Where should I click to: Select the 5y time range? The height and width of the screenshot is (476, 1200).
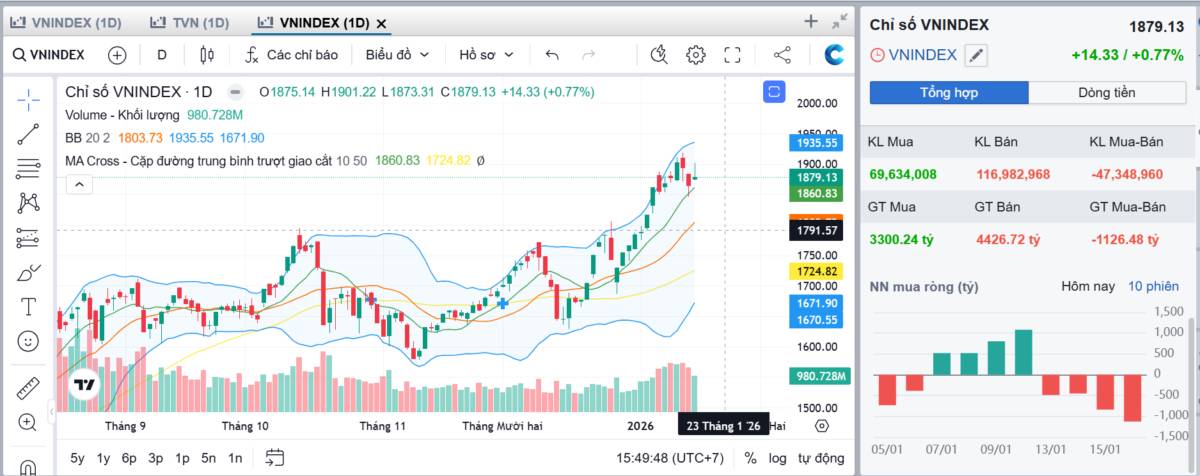(x=77, y=458)
